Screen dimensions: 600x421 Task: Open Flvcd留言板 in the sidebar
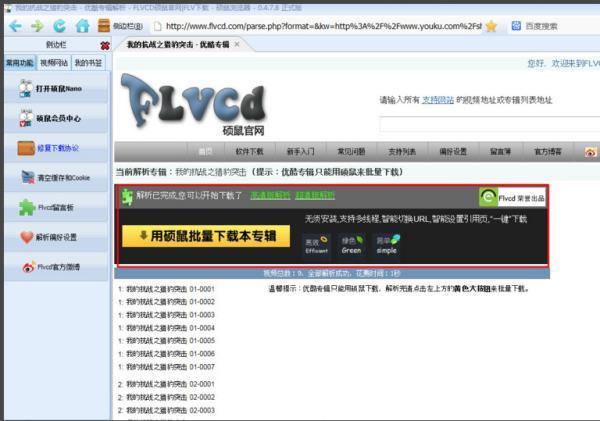click(x=57, y=207)
